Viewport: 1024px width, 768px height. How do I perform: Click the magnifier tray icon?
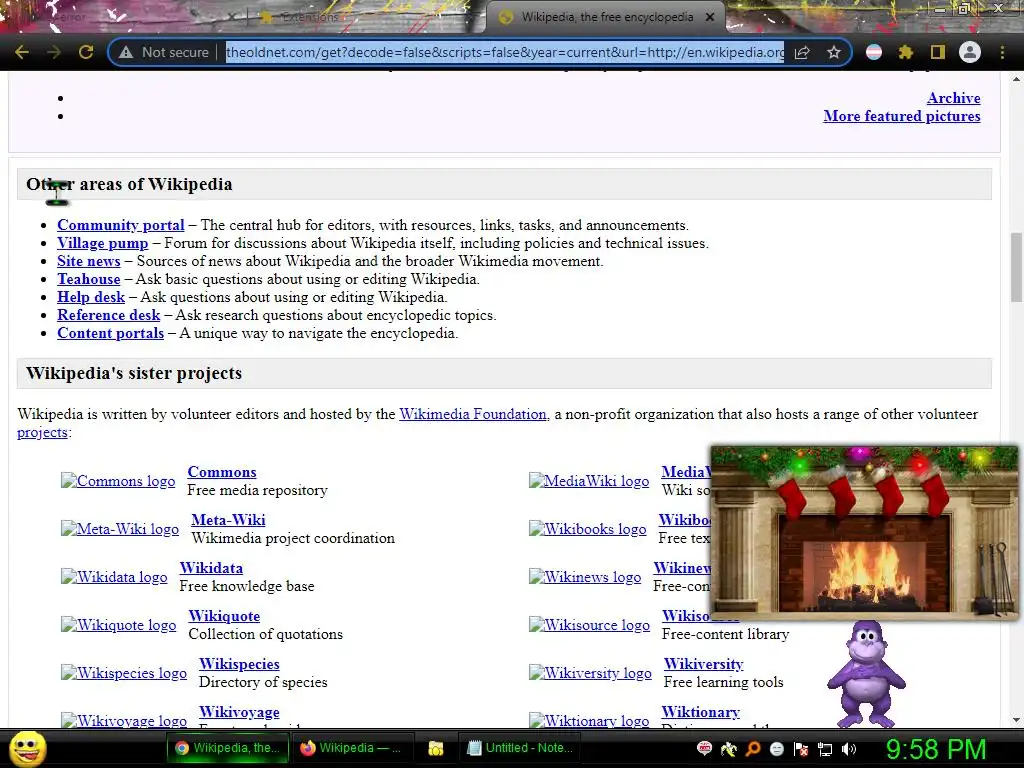click(752, 749)
